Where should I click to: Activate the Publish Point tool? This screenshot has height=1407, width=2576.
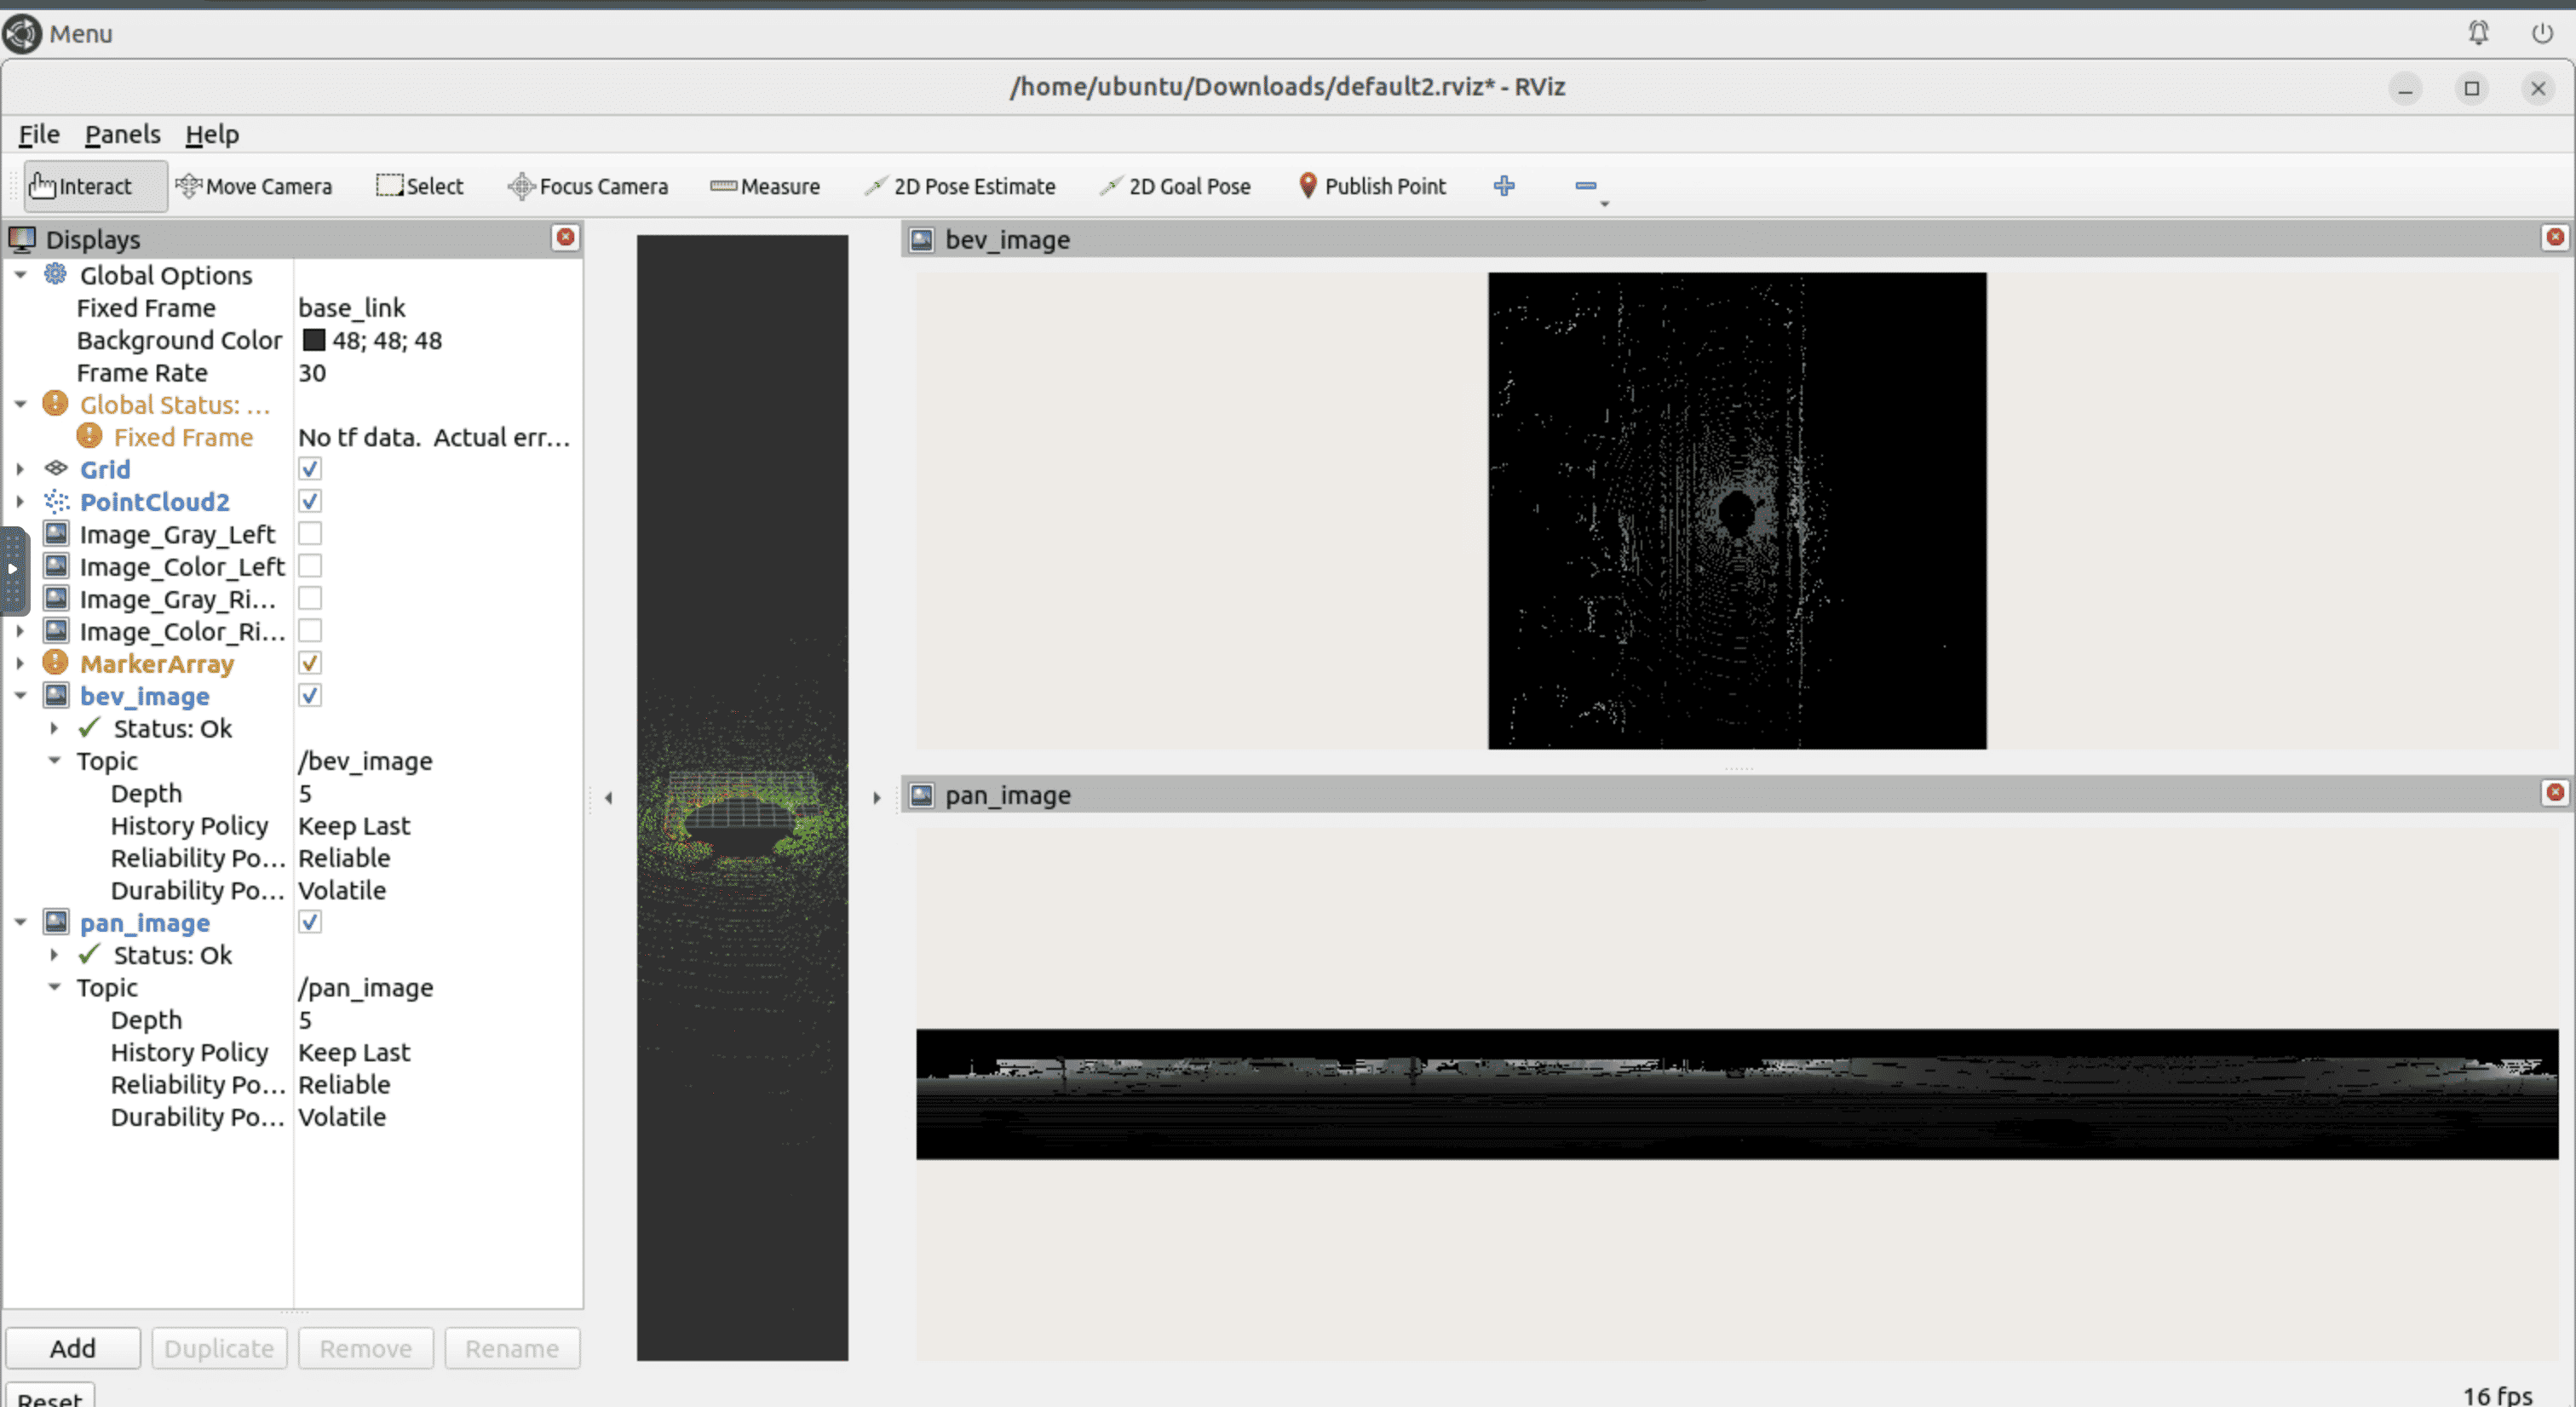tap(1372, 186)
